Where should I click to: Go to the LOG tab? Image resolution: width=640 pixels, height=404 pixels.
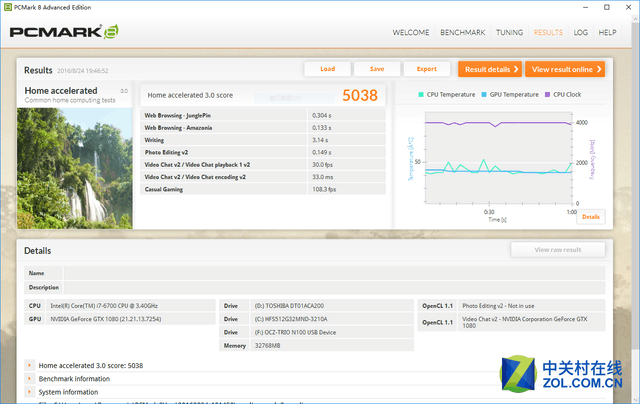pyautogui.click(x=580, y=33)
